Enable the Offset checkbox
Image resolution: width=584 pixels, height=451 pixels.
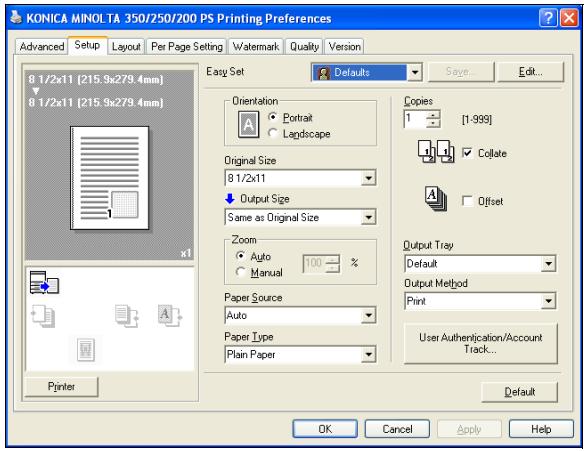tap(467, 201)
